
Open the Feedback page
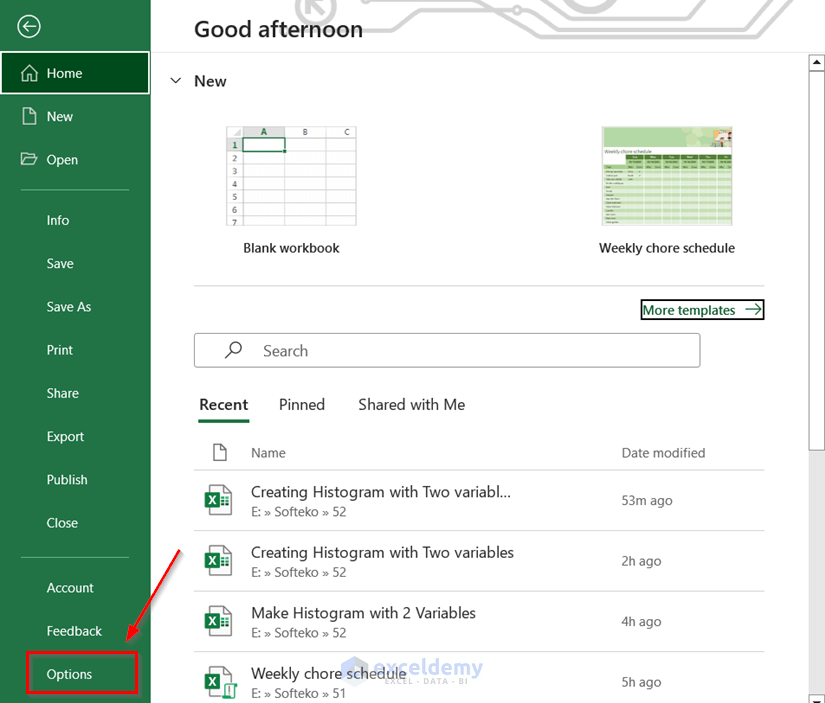tap(74, 630)
